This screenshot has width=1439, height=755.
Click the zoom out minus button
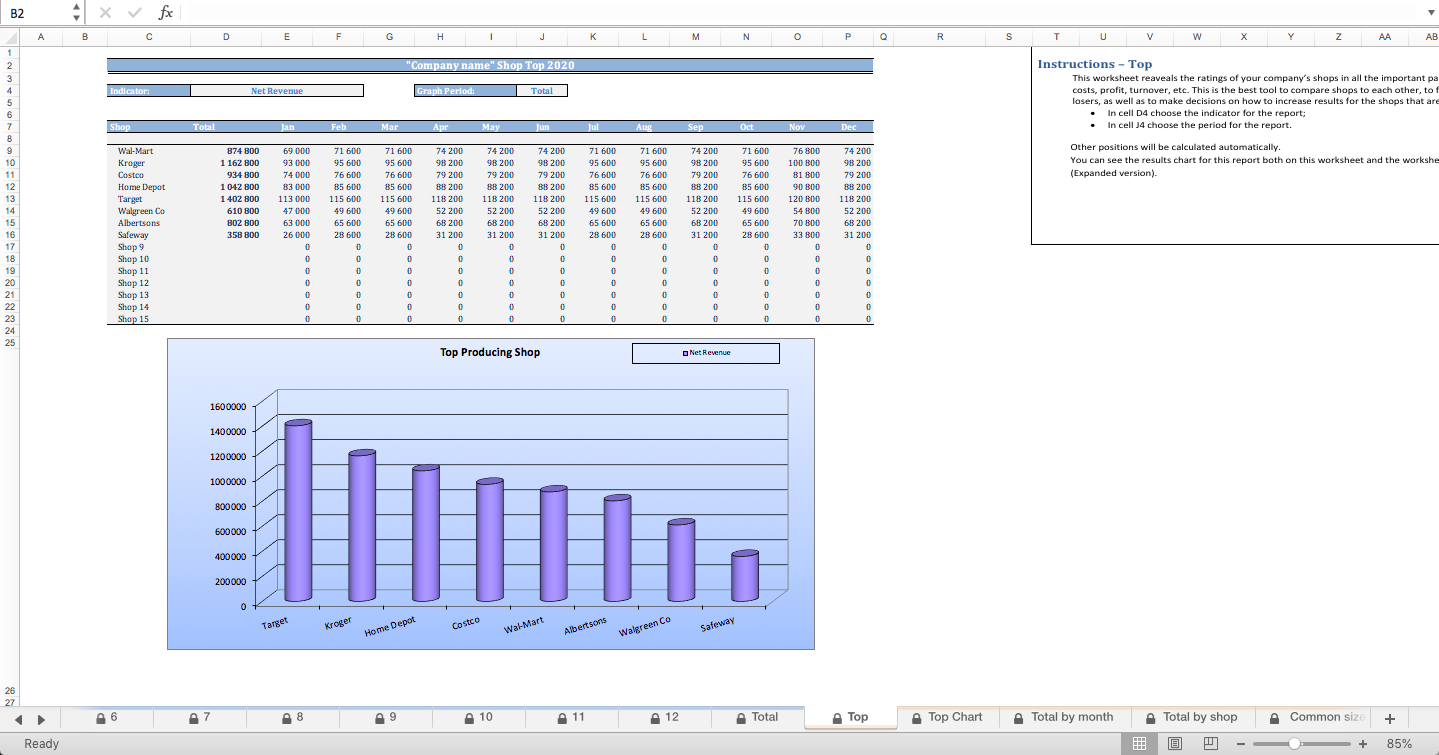tap(1241, 744)
